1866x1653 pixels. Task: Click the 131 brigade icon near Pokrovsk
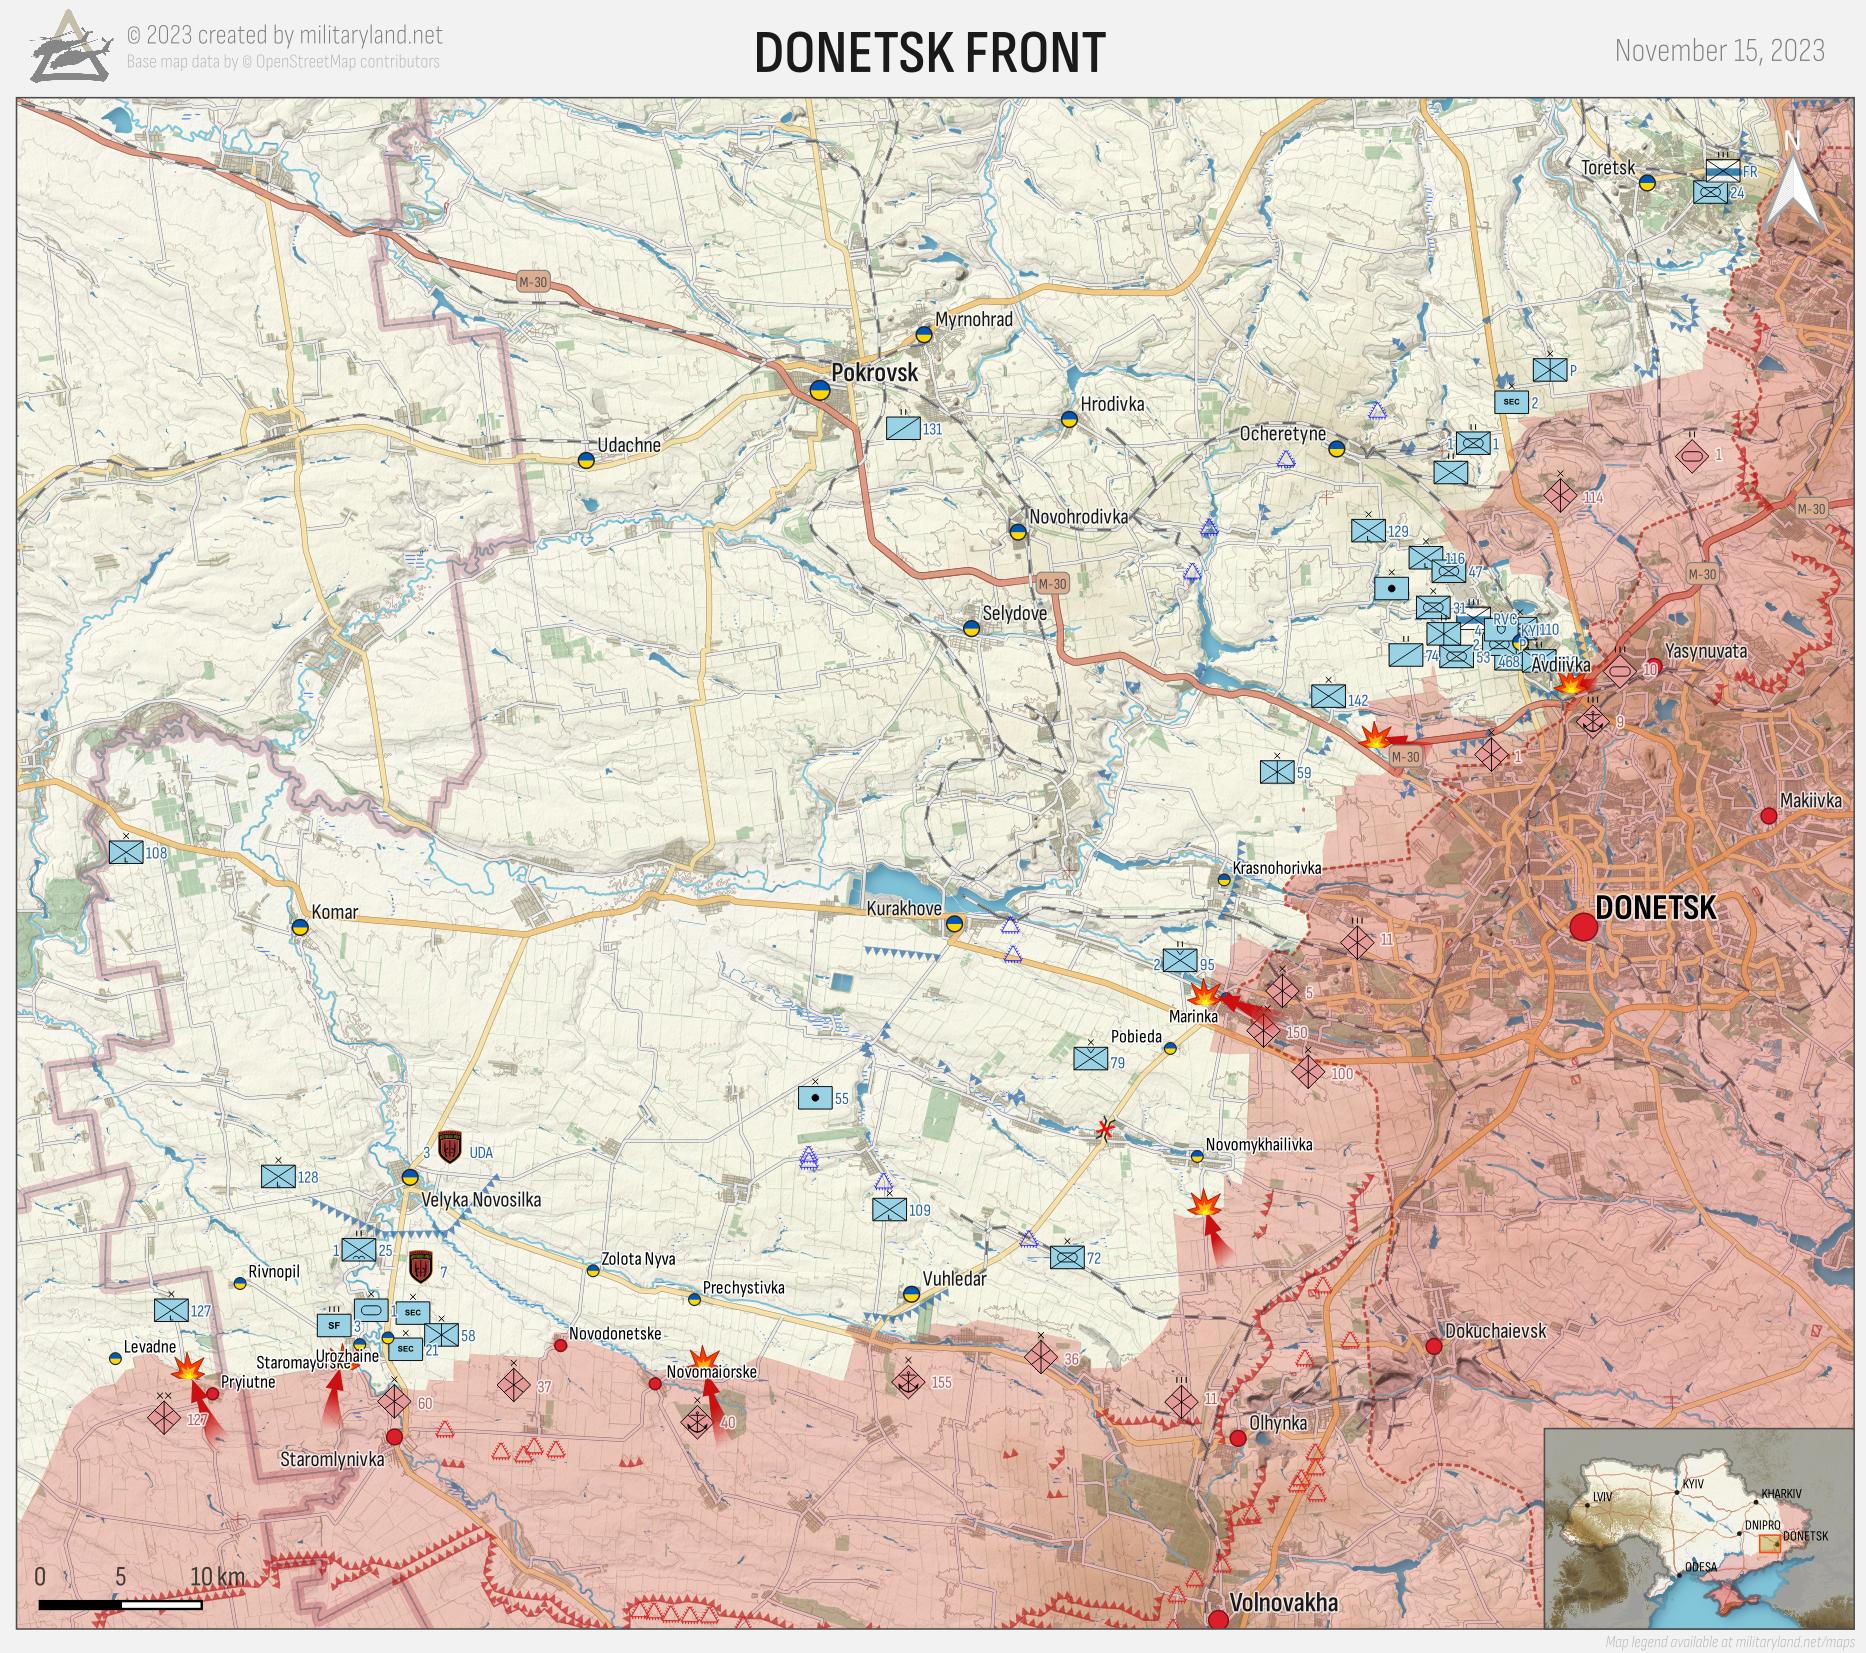point(903,428)
